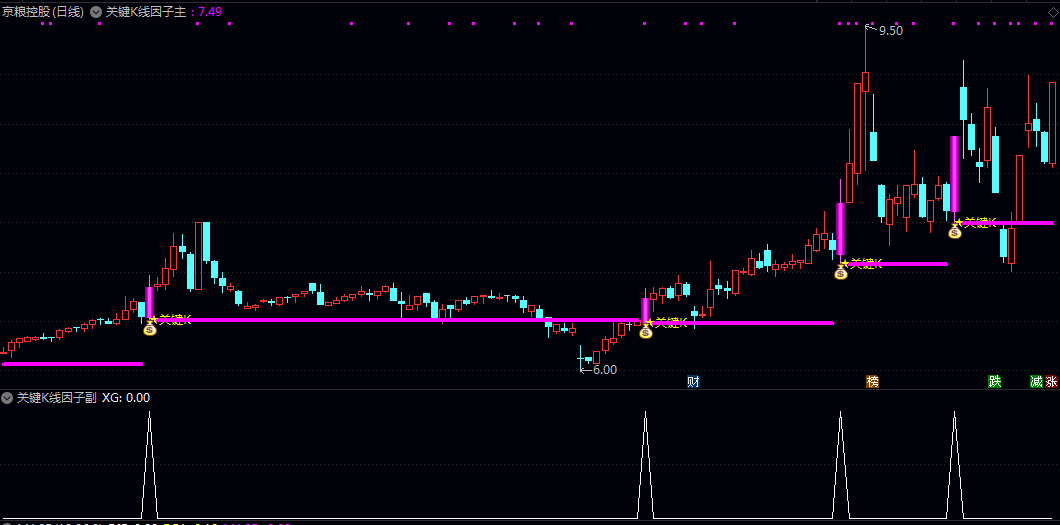Click the tall red candle reaching the 9.50 high
Image resolution: width=1060 pixels, height=525 pixels.
pos(865,82)
